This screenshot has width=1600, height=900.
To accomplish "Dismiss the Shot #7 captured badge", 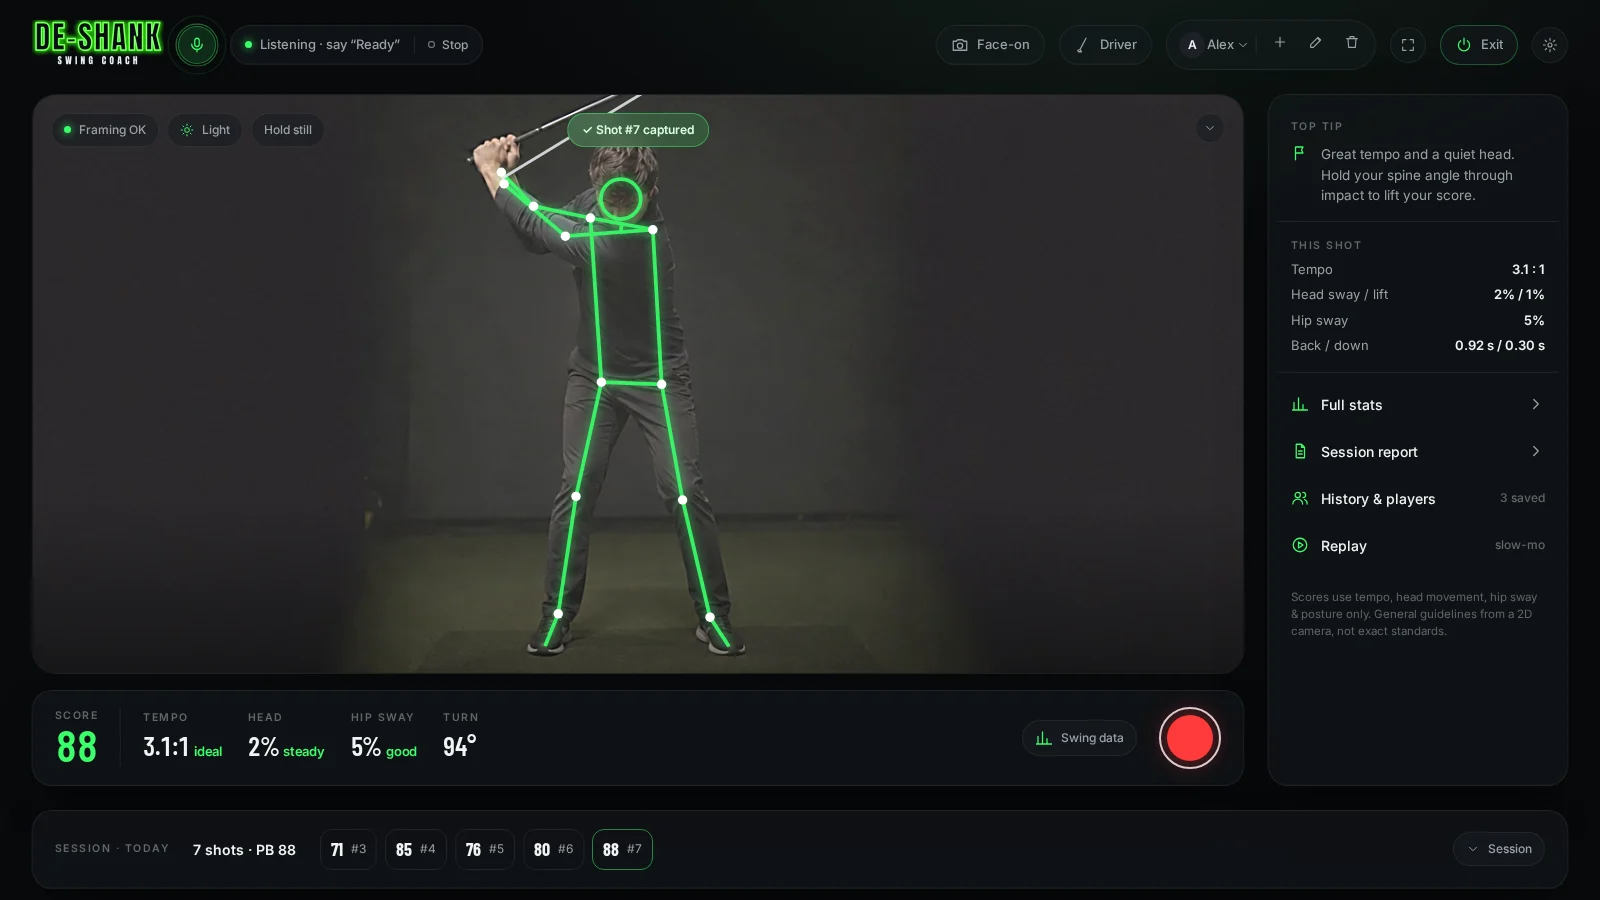I will [x=638, y=130].
